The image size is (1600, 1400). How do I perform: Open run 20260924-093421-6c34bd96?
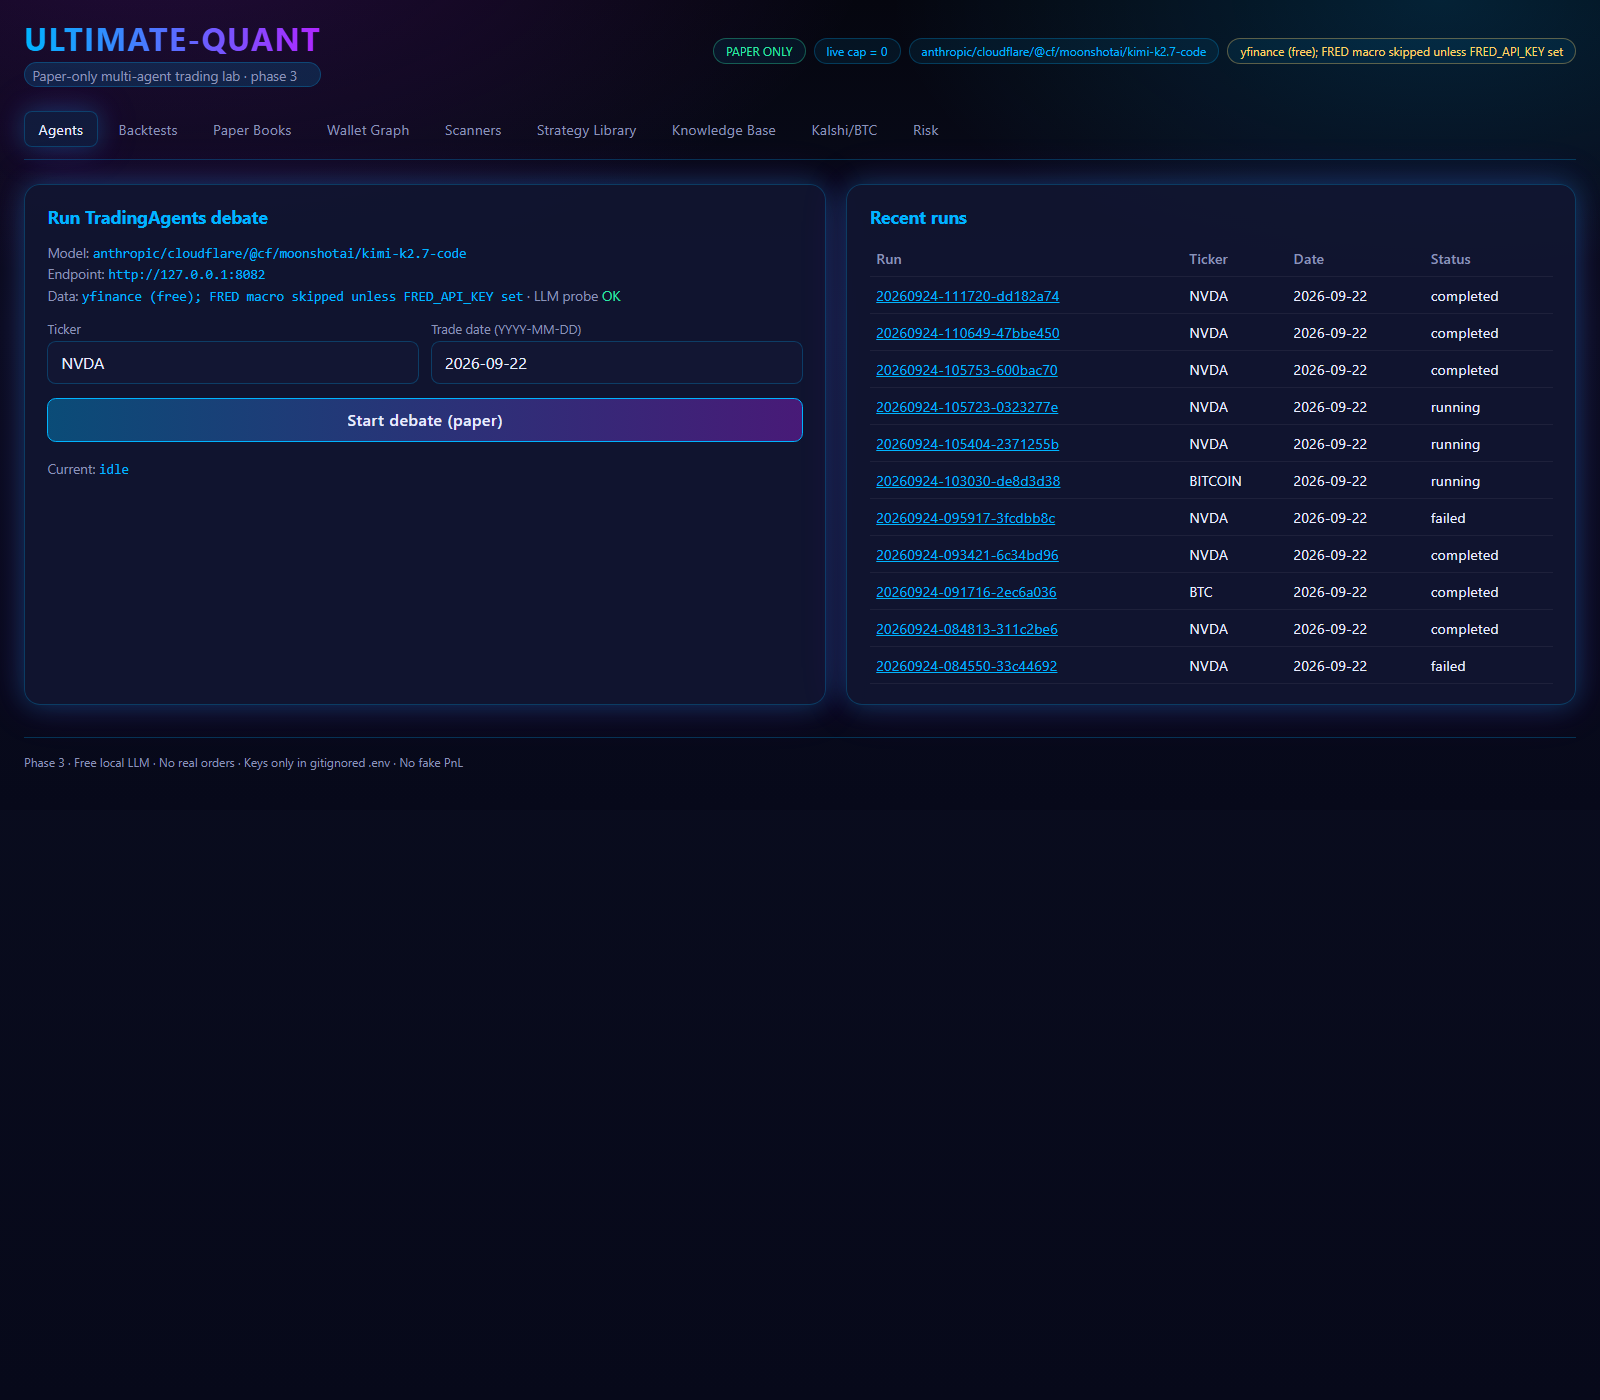coord(967,555)
